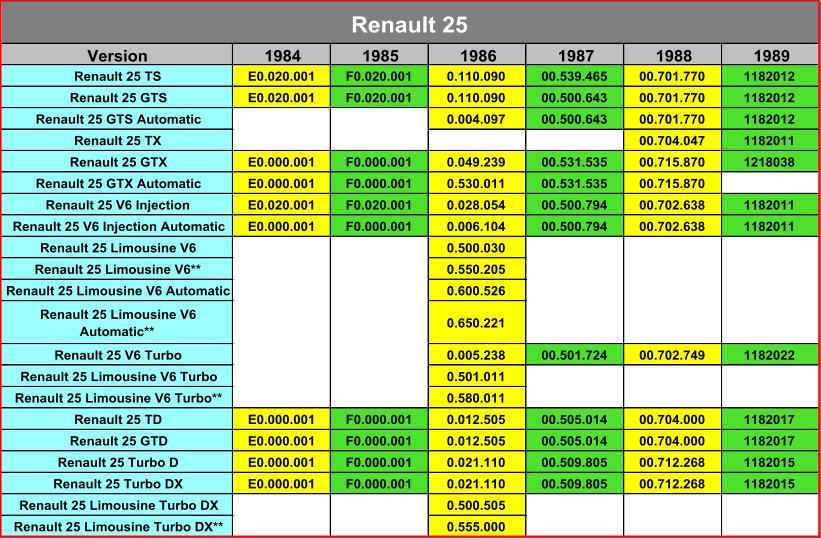The width and height of the screenshot is (821, 538).
Task: Select the 'Version' column header
Action: click(x=117, y=55)
